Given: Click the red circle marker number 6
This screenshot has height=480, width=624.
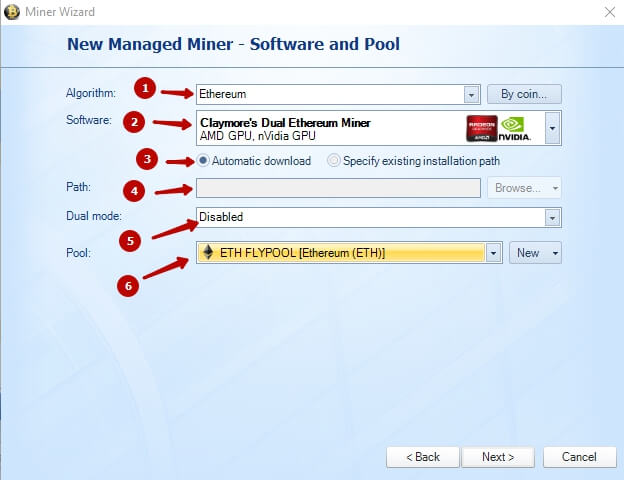Looking at the screenshot, I should [128, 286].
